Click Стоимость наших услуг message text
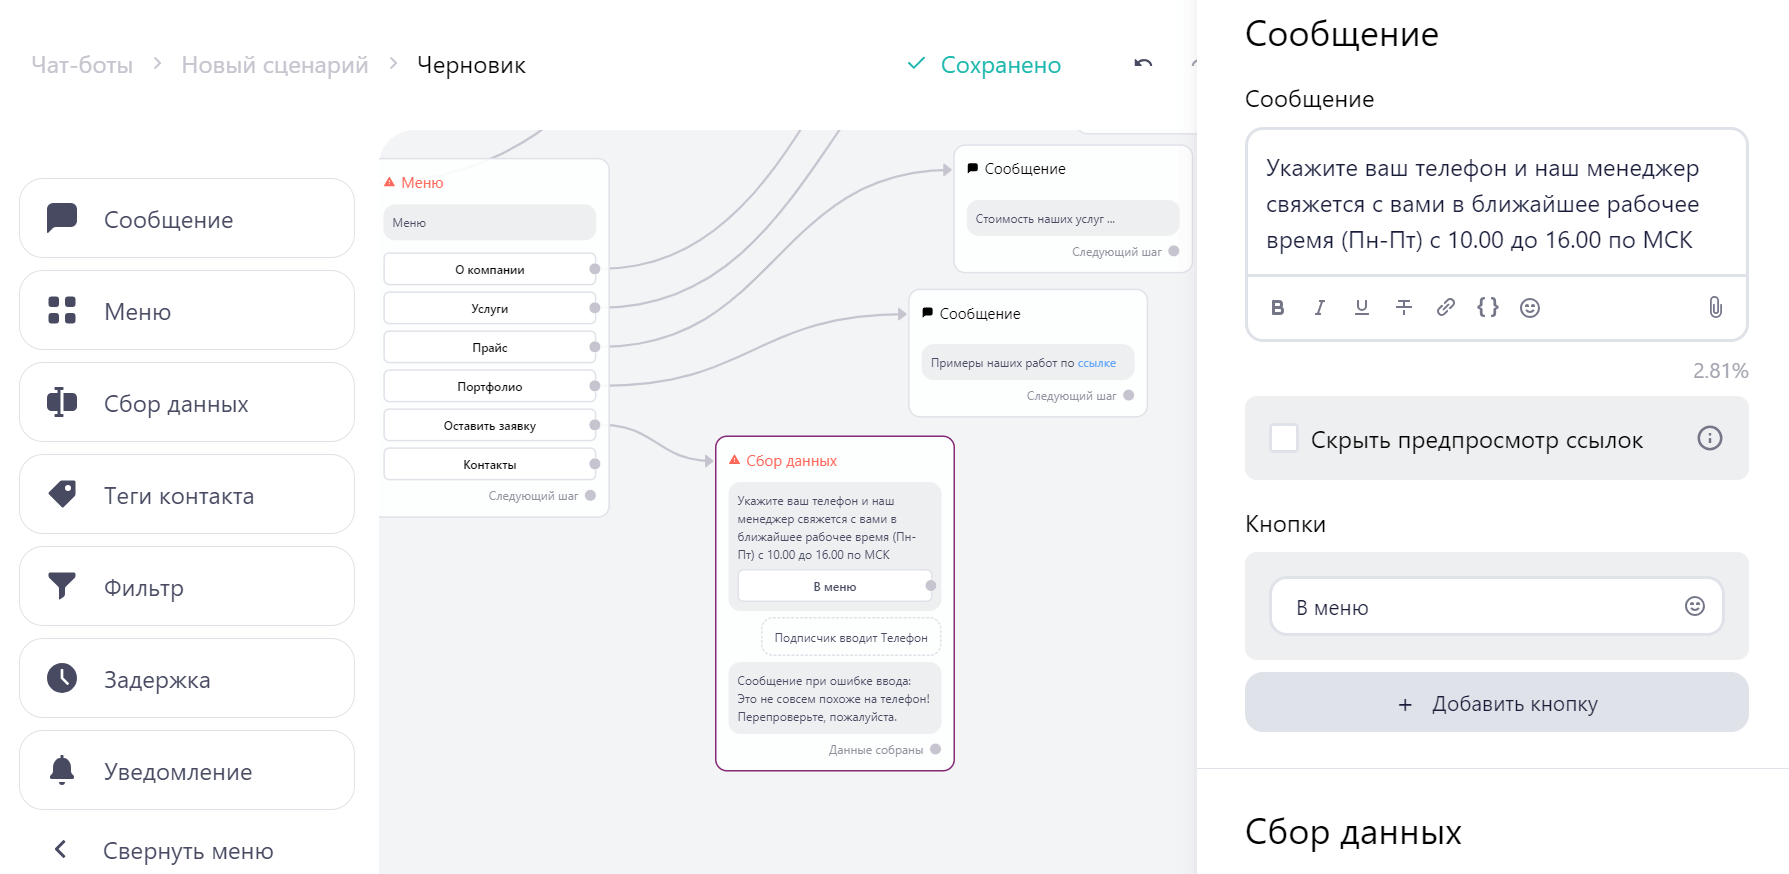Viewport: 1789px width, 874px height. [1072, 218]
